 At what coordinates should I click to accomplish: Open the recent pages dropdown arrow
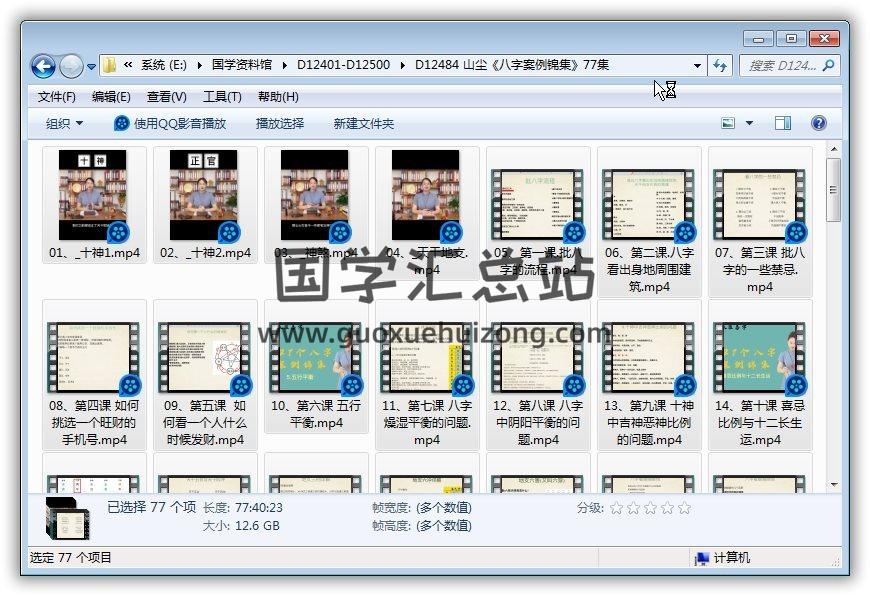pos(92,67)
